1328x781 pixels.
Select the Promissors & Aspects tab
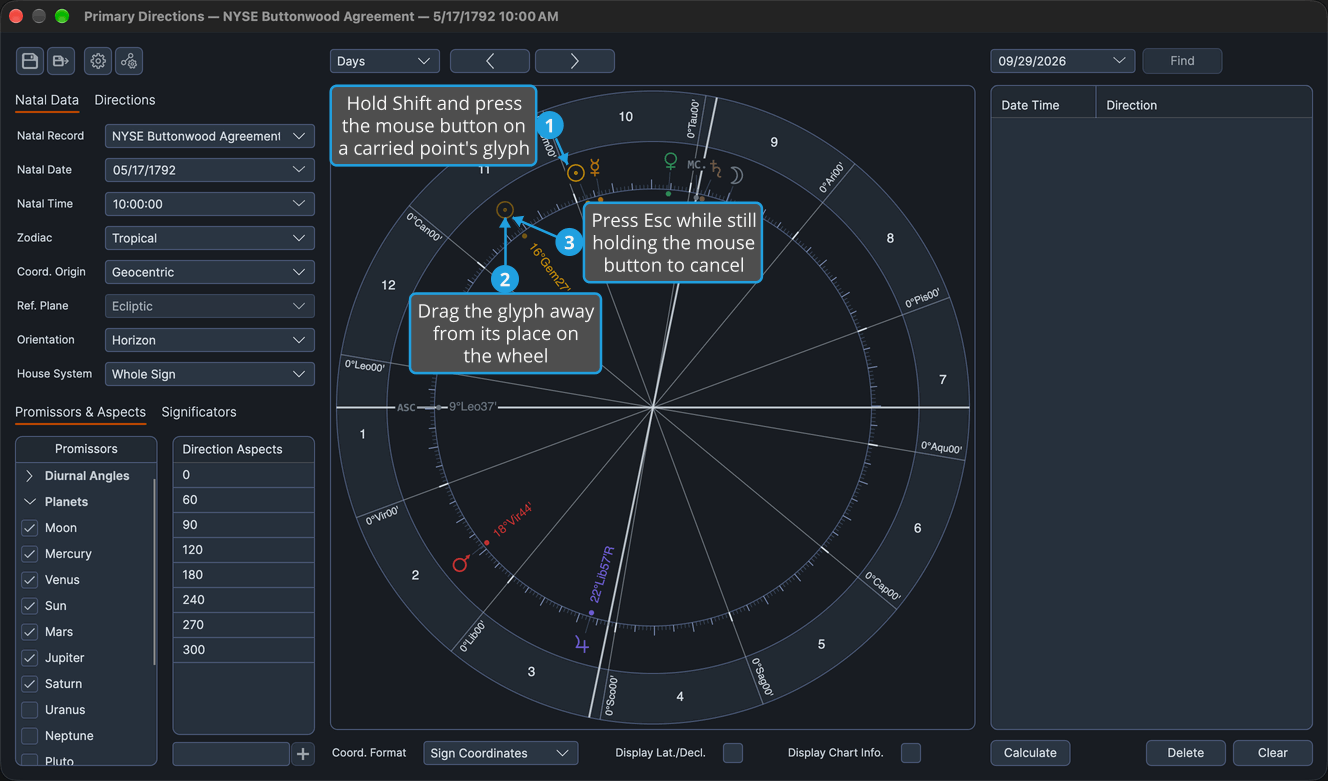[x=80, y=412]
